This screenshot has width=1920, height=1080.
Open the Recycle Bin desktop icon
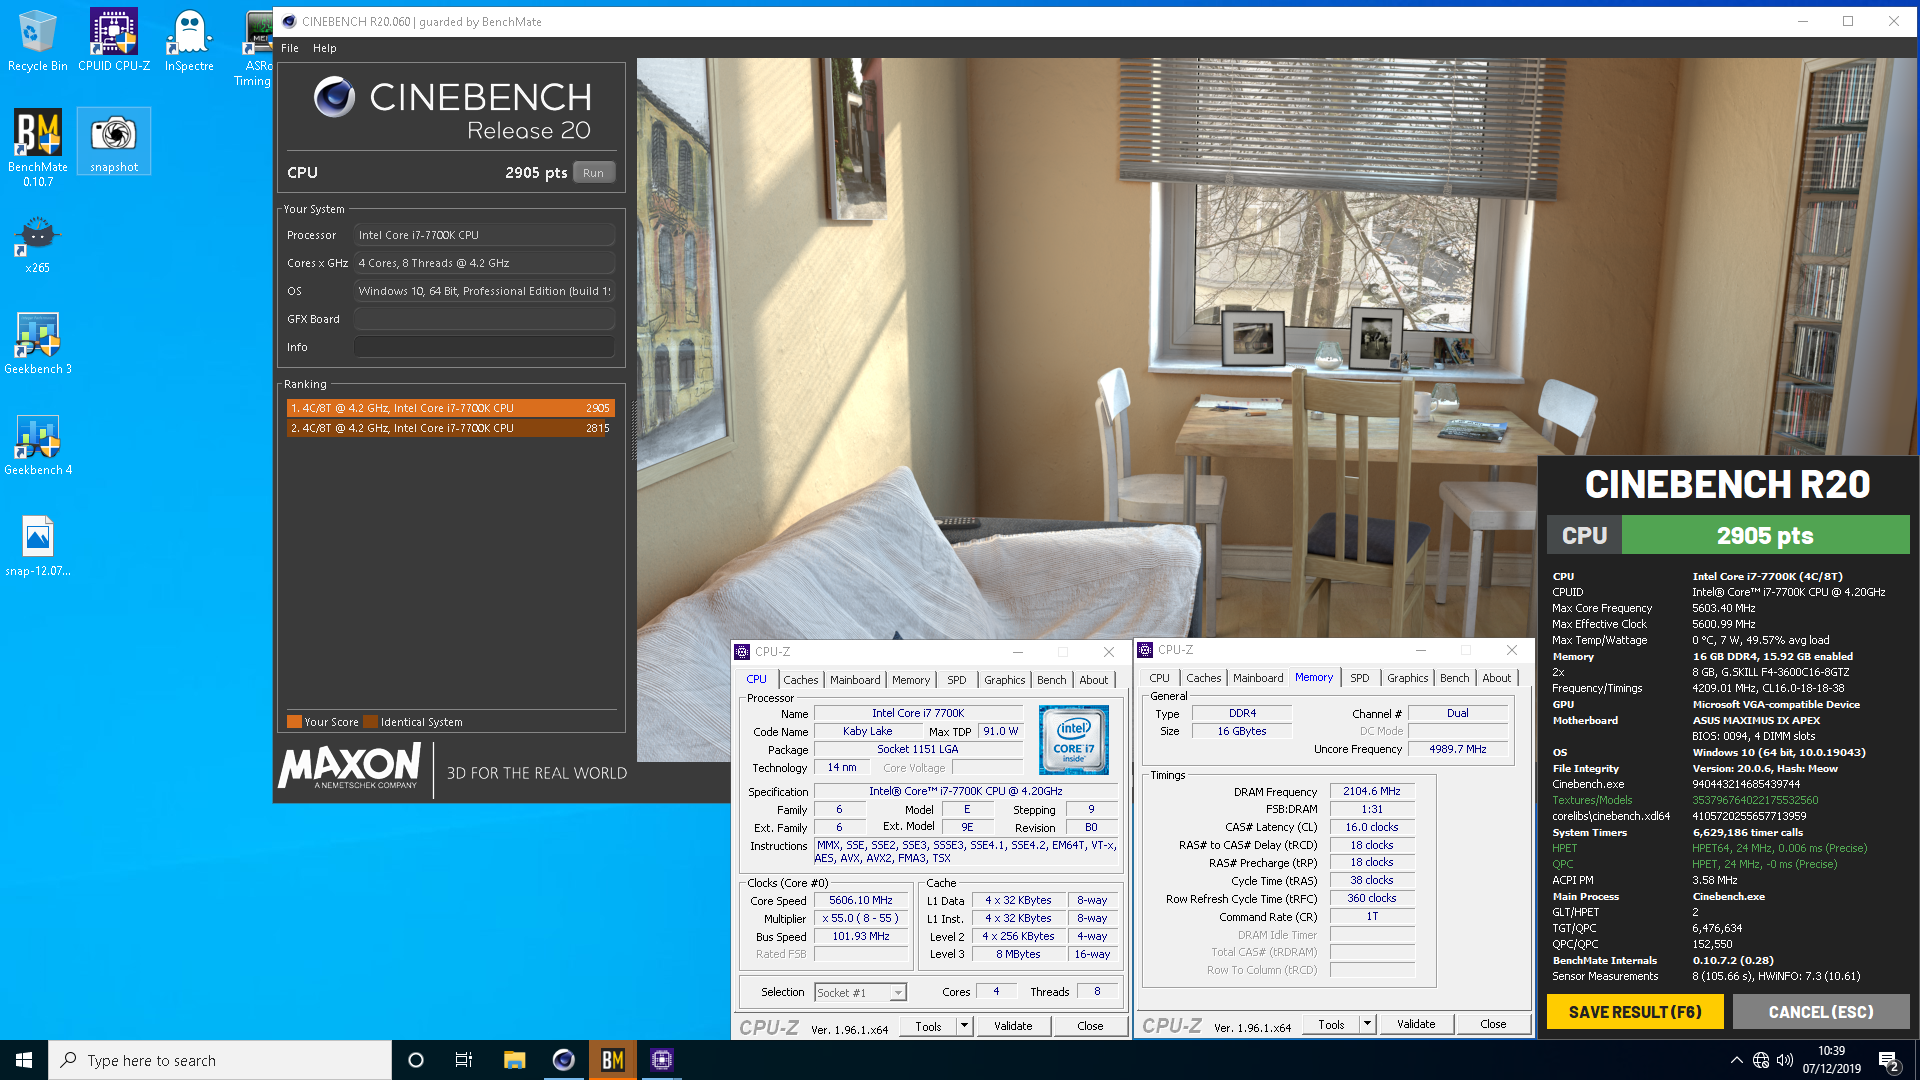37,40
